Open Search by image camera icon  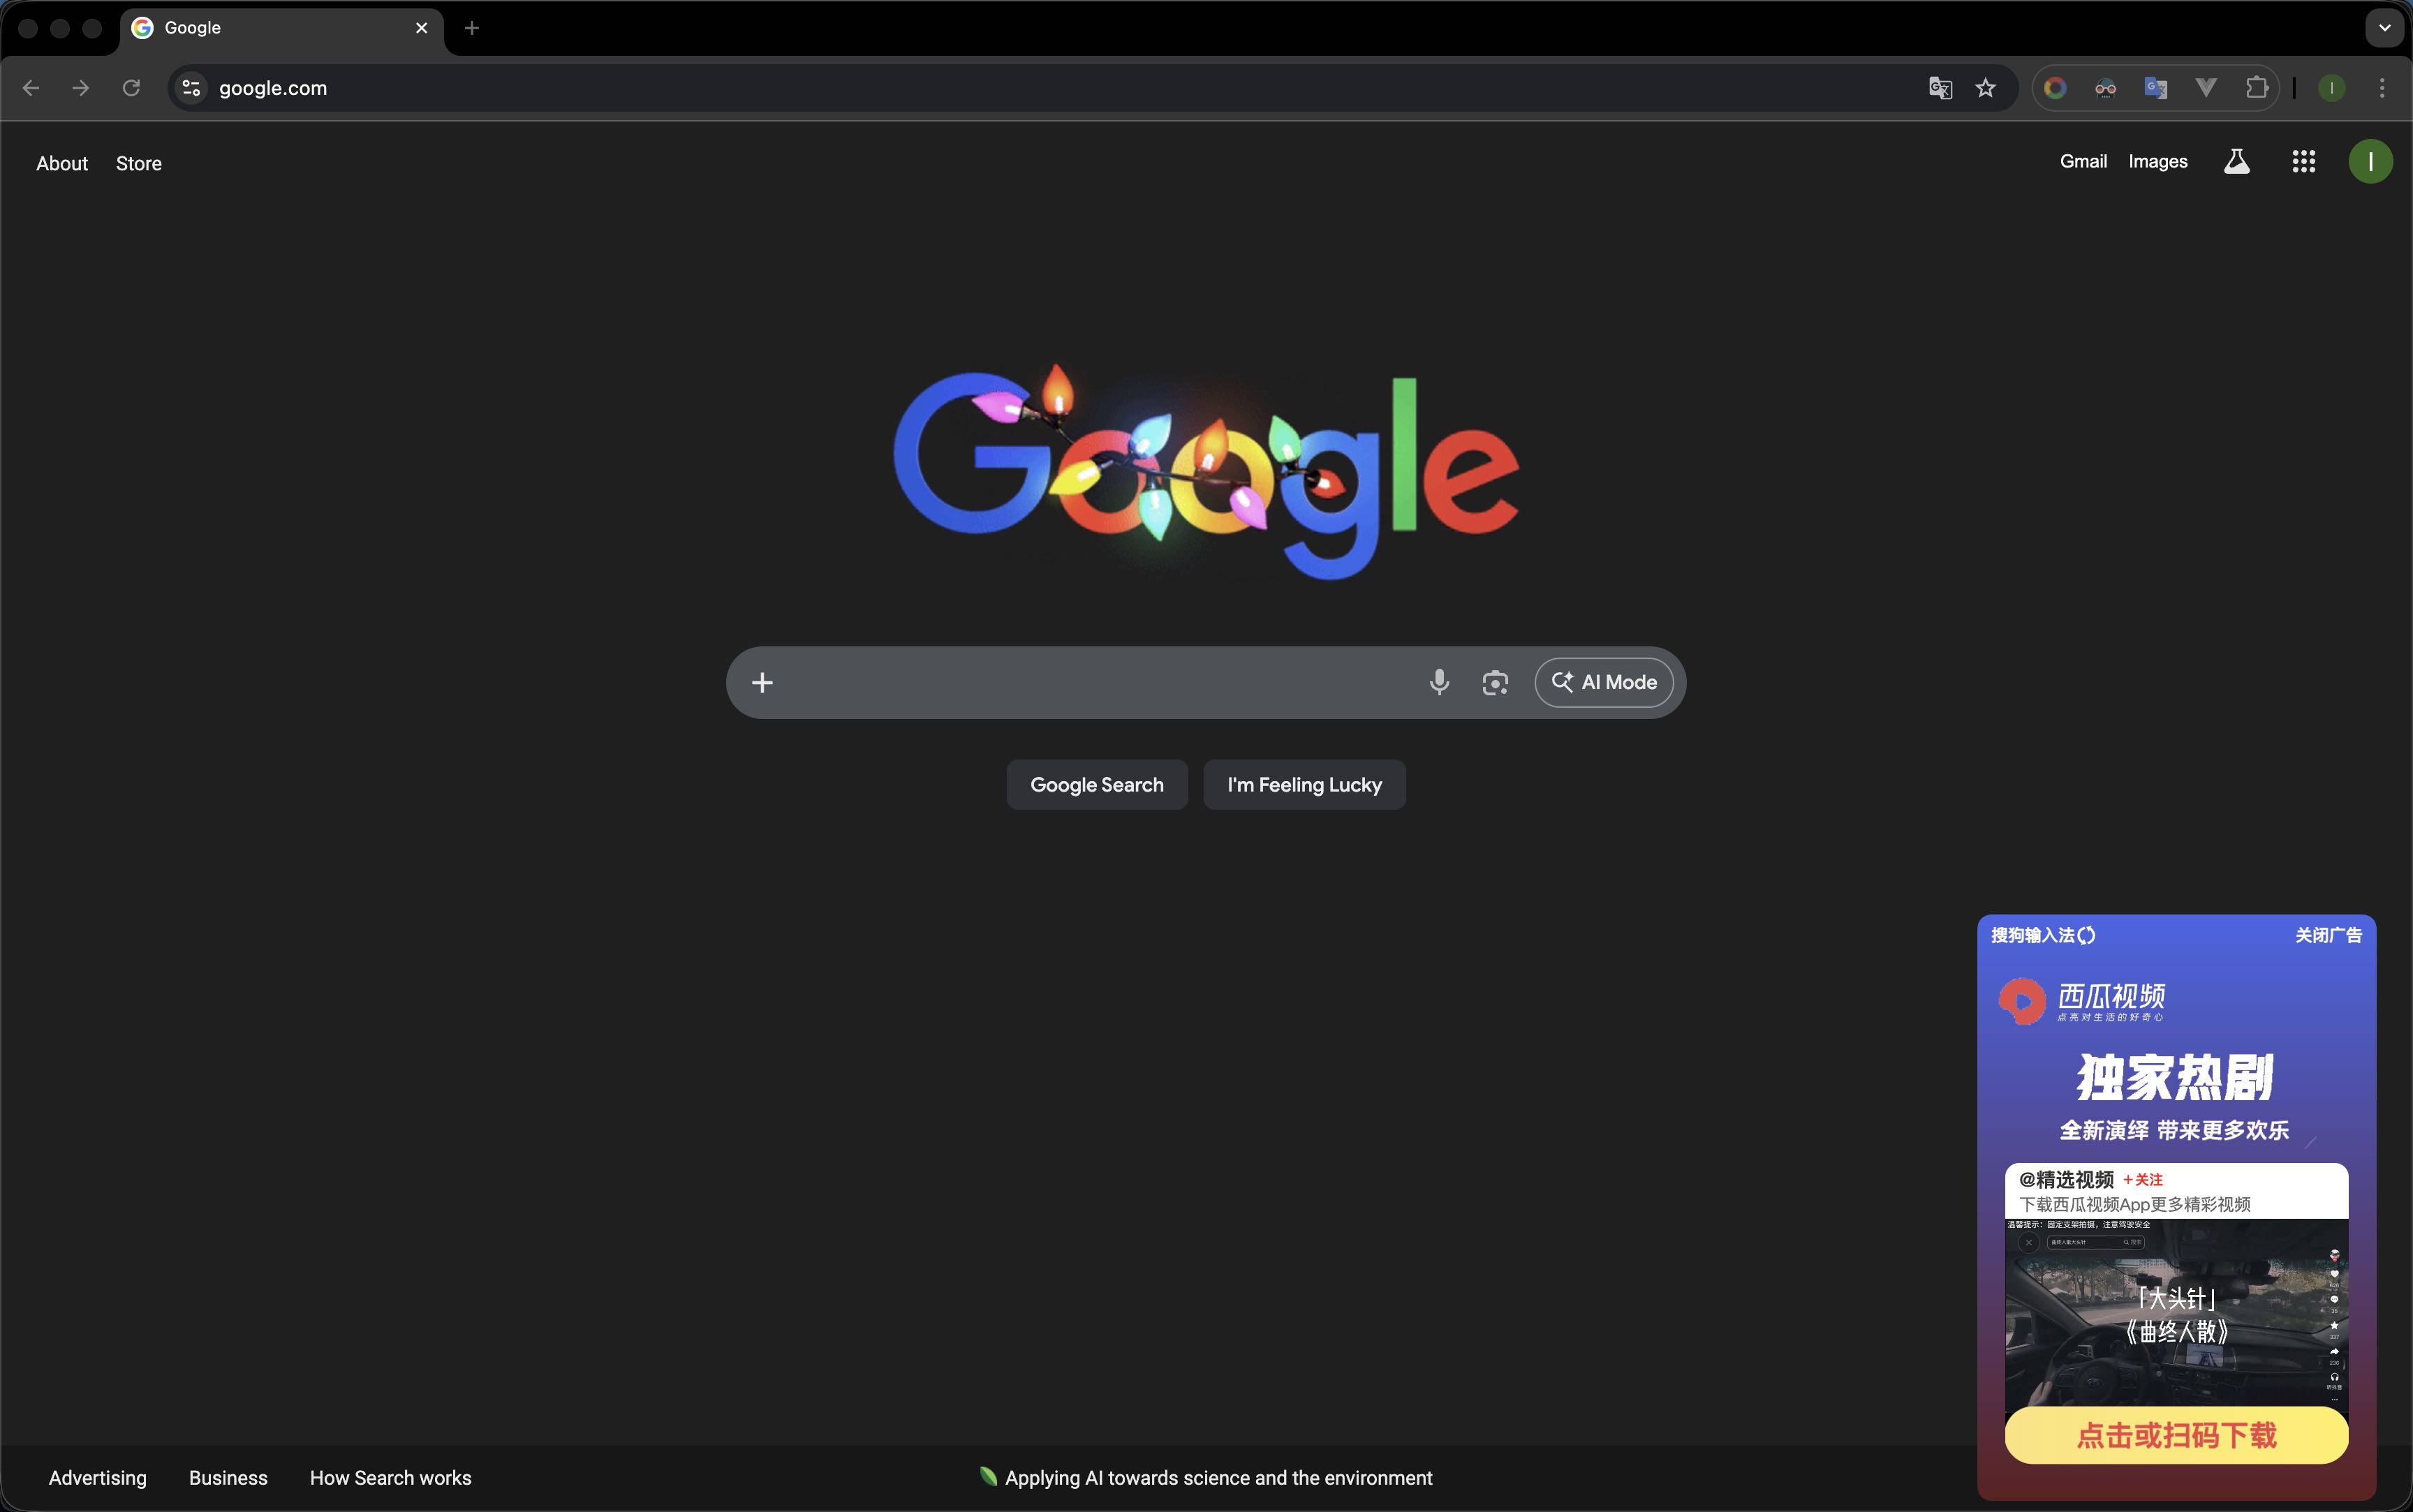[1494, 682]
